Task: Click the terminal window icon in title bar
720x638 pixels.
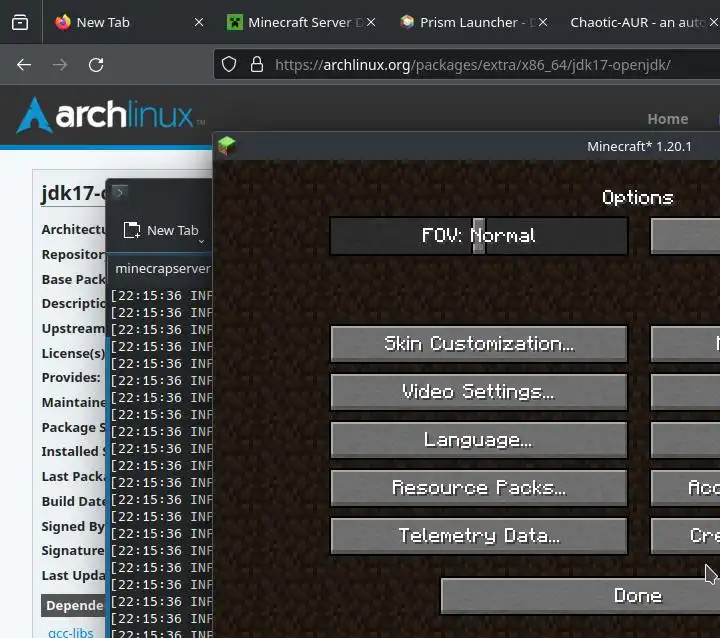Action: pos(119,192)
